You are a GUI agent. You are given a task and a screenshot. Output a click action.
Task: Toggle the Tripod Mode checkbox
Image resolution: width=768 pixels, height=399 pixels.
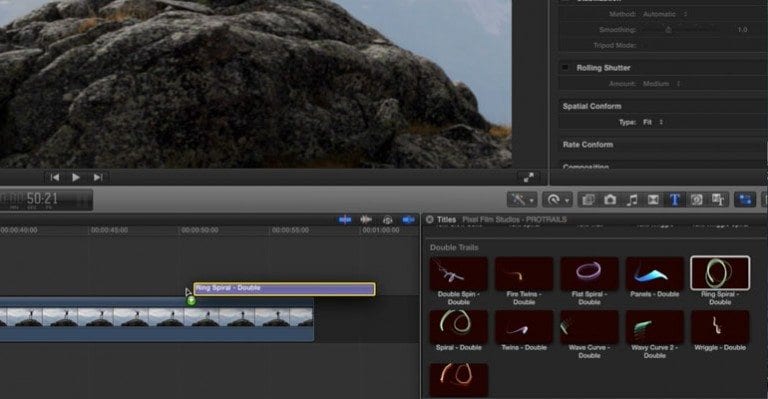coord(646,46)
